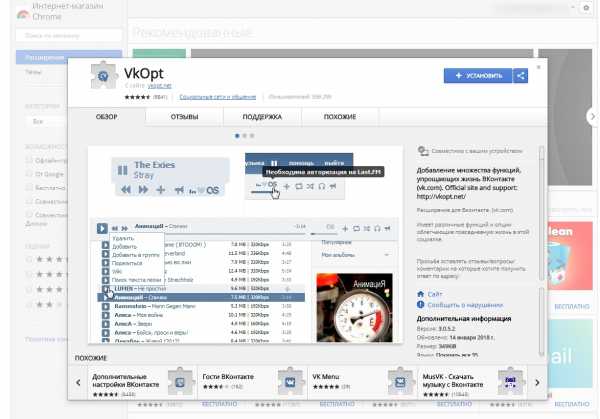Image resolution: width=600 pixels, height=419 pixels.
Task: Click the Chrome Web Store logo
Action: click(23, 15)
